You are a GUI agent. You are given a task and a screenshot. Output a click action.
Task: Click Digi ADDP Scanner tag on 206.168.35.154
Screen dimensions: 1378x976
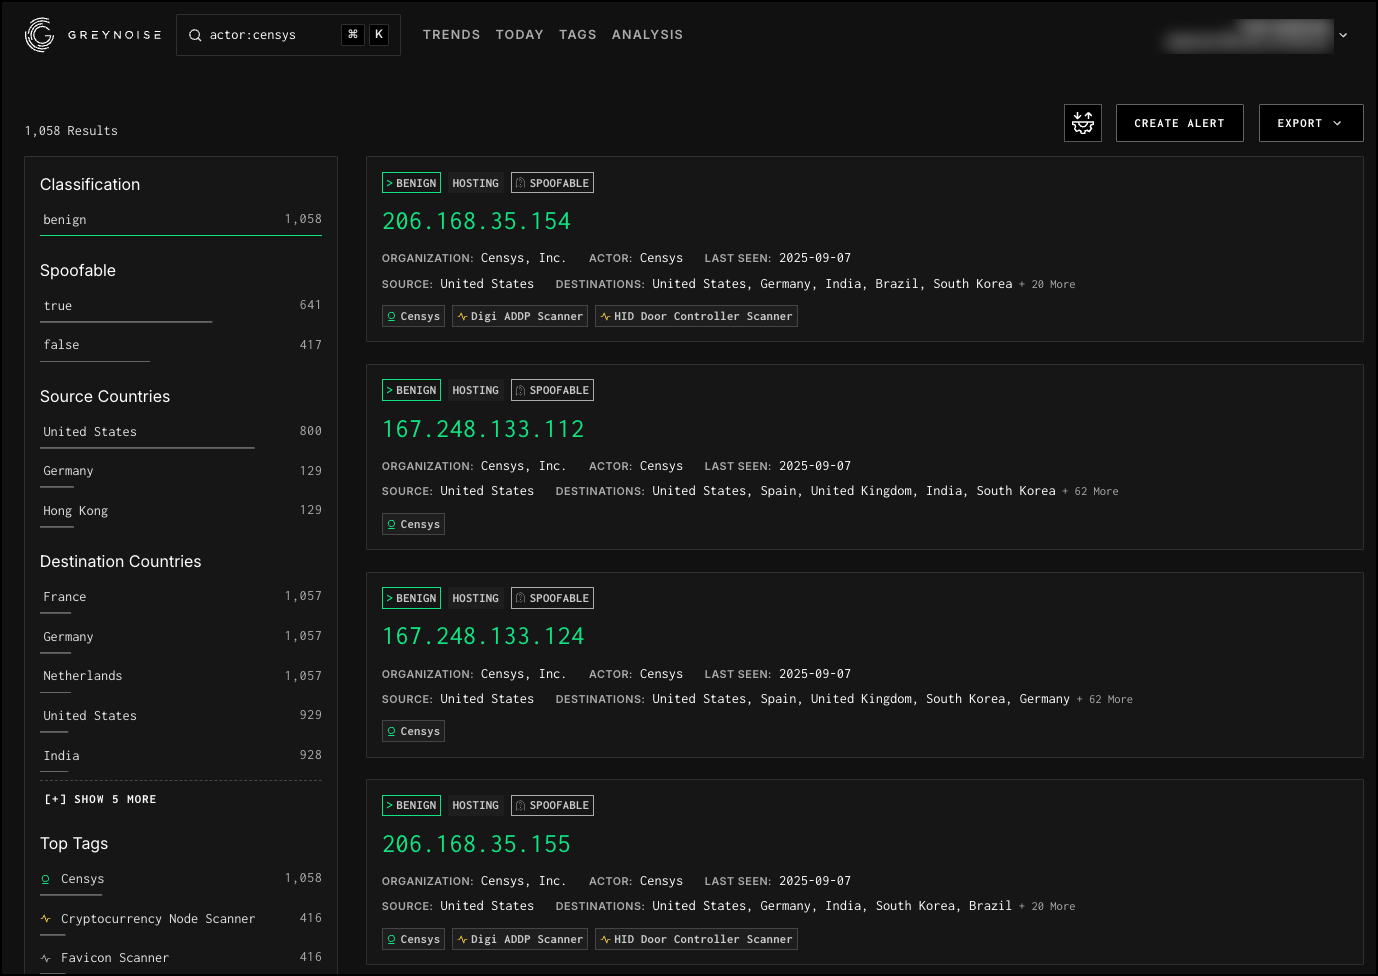pyautogui.click(x=520, y=316)
